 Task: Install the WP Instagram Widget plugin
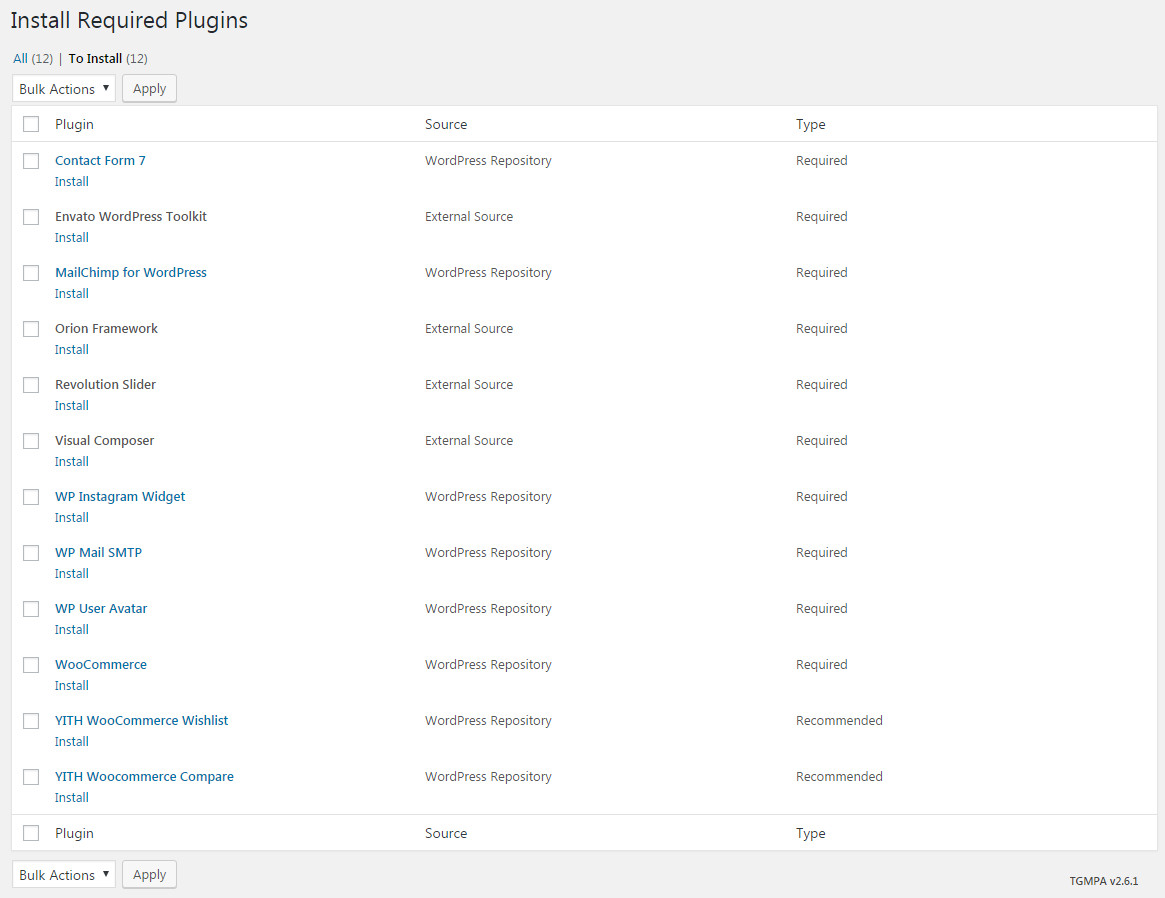pos(71,518)
